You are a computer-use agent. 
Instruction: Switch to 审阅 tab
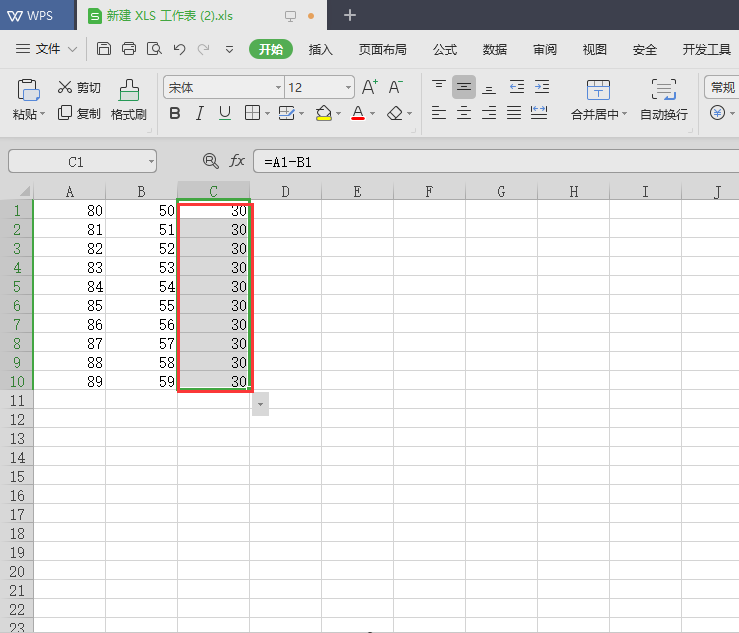545,49
